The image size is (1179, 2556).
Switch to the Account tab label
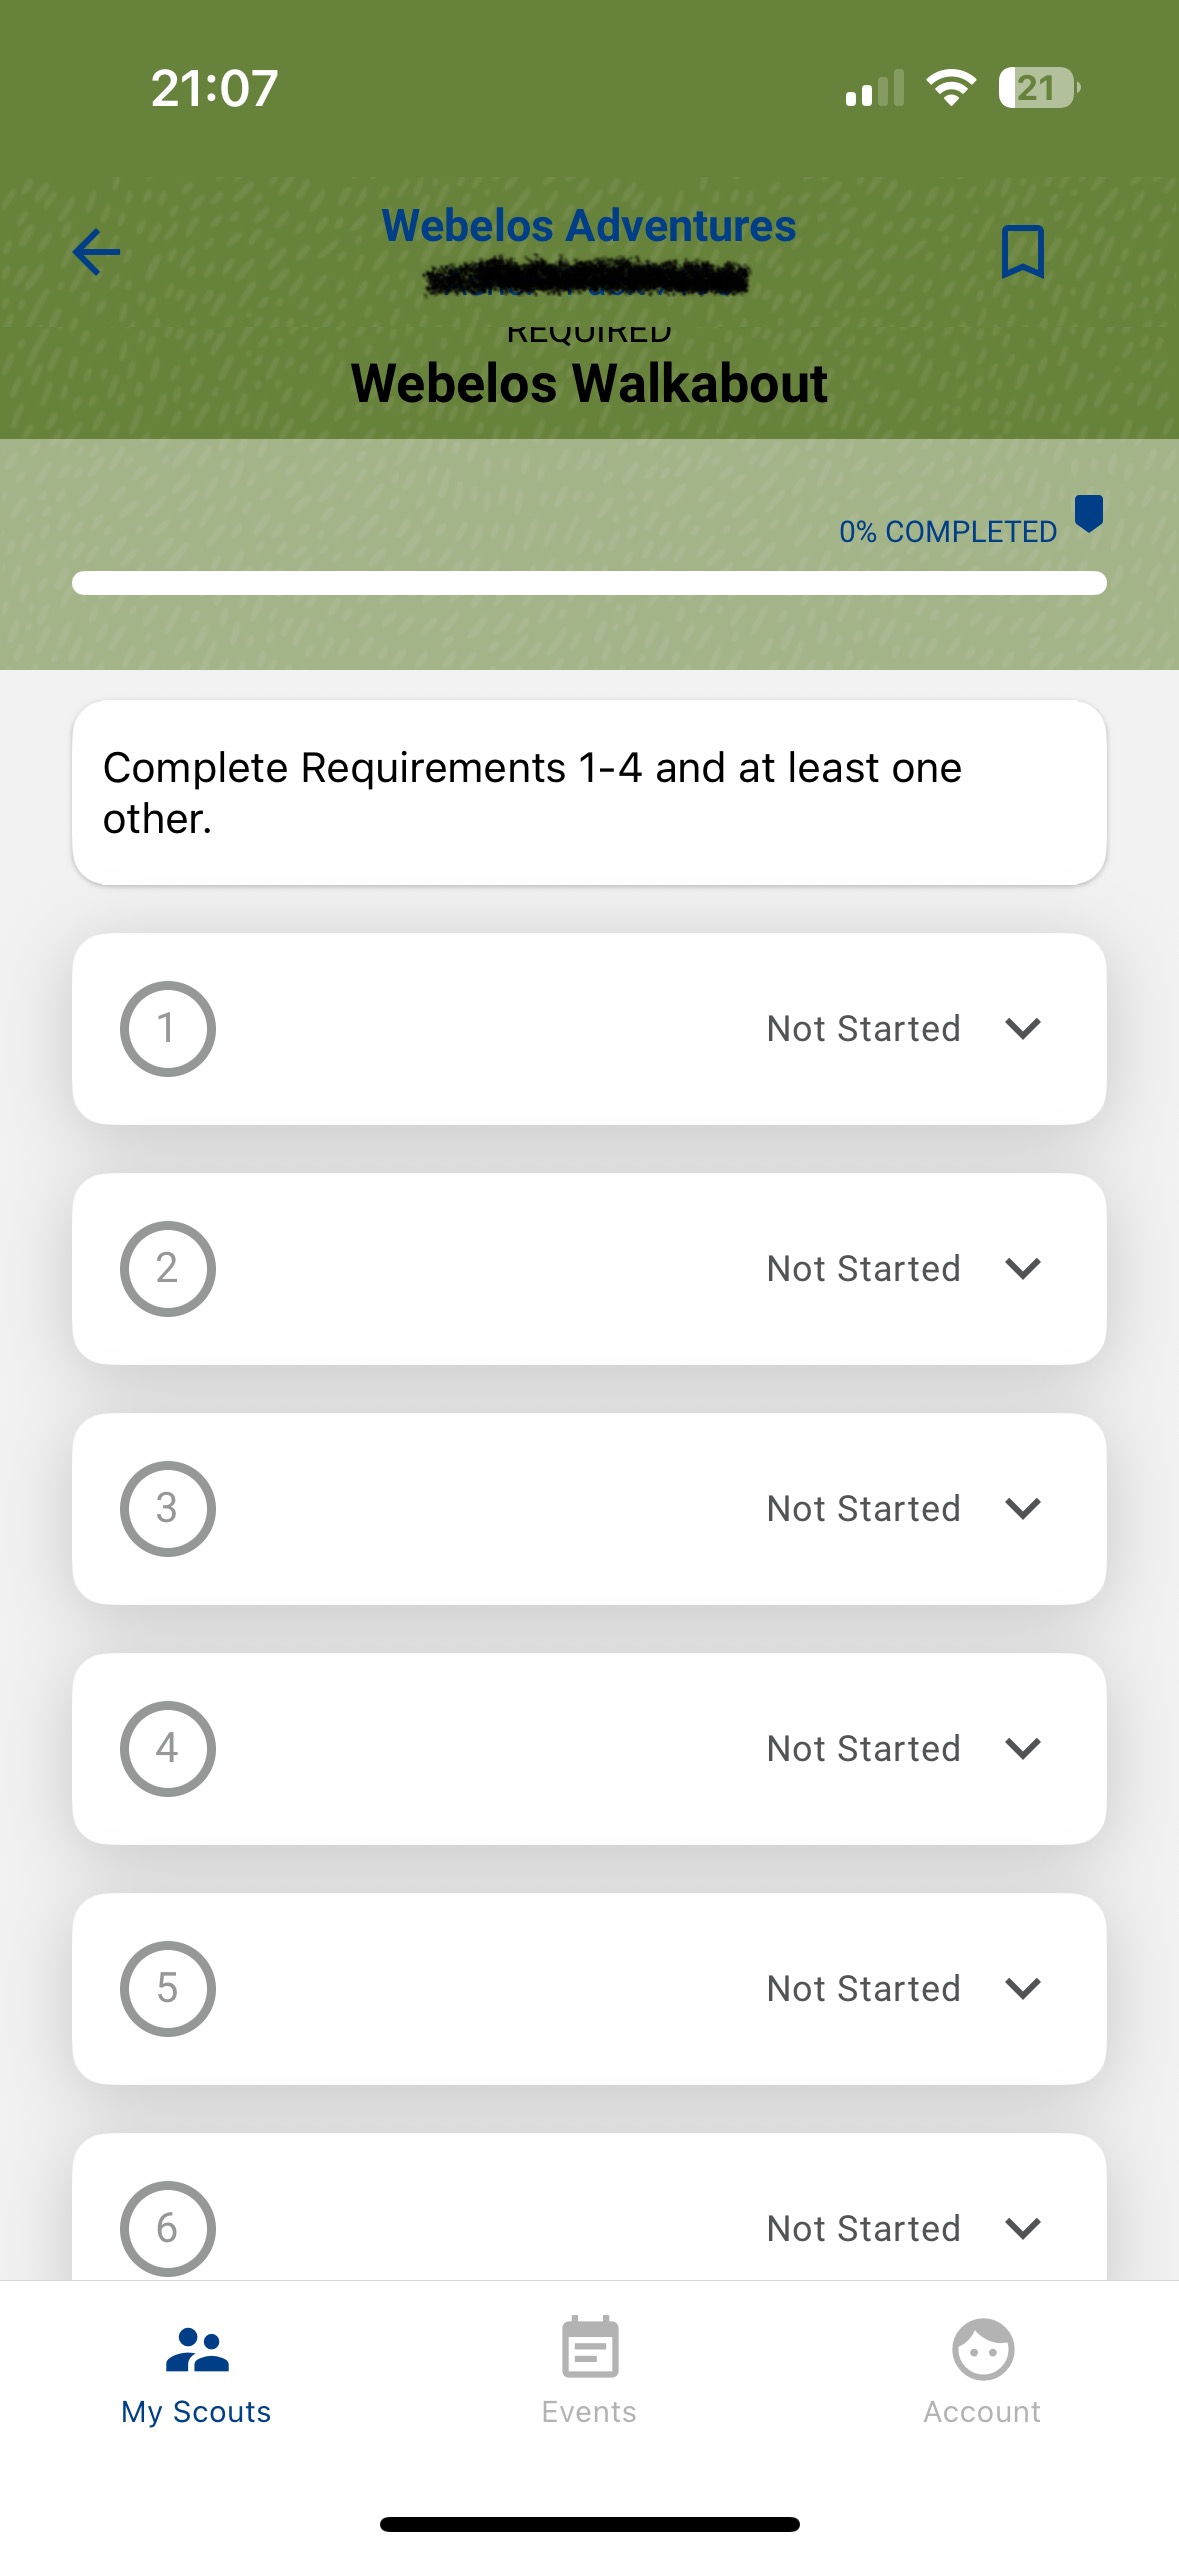click(x=982, y=2412)
